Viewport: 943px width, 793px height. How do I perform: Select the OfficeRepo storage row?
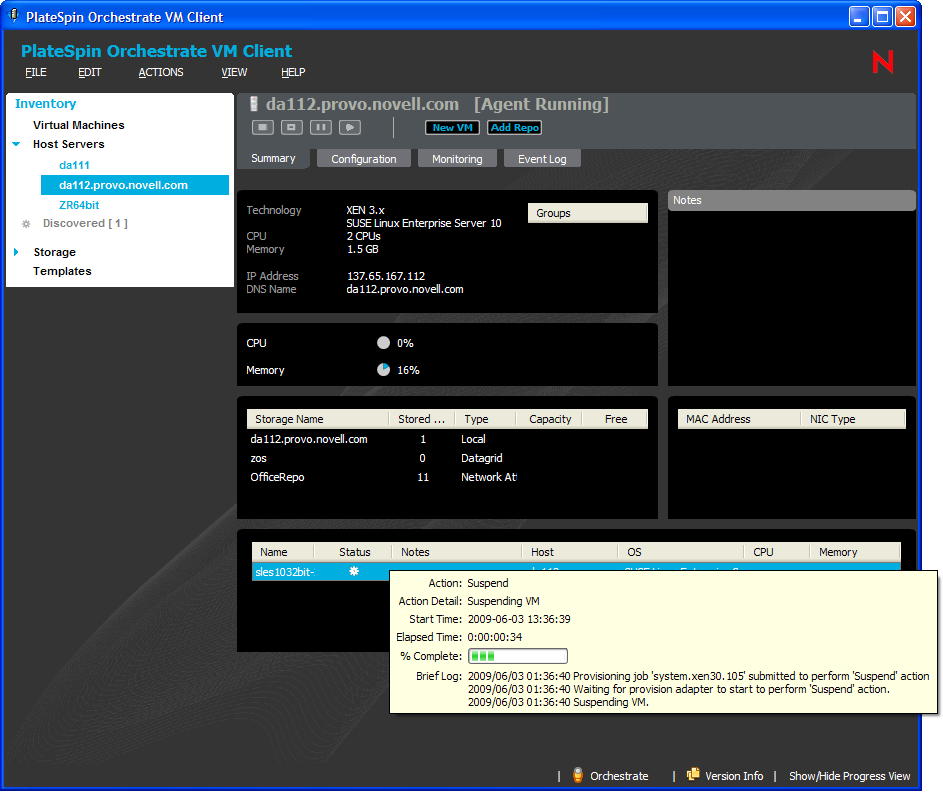(x=277, y=477)
